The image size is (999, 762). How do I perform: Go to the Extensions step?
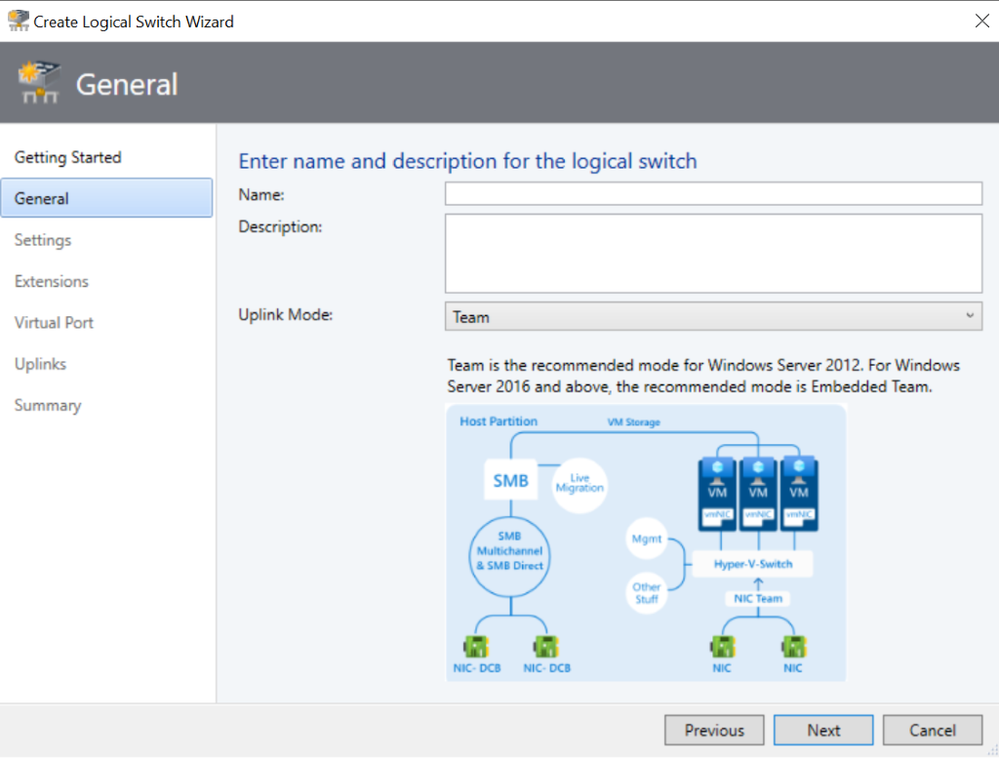coord(51,282)
